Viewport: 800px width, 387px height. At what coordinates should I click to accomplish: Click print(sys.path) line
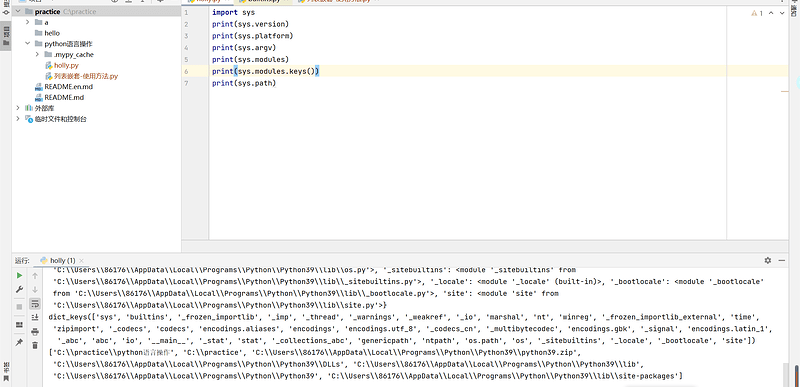coord(244,83)
